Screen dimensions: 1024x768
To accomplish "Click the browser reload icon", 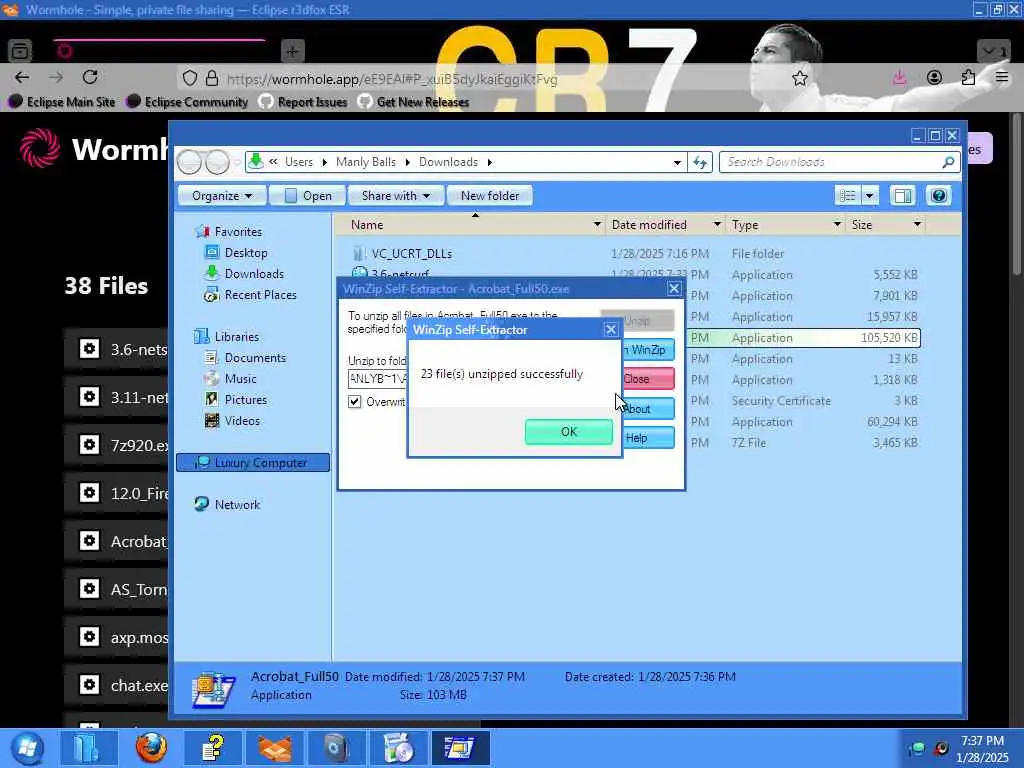I will [90, 77].
